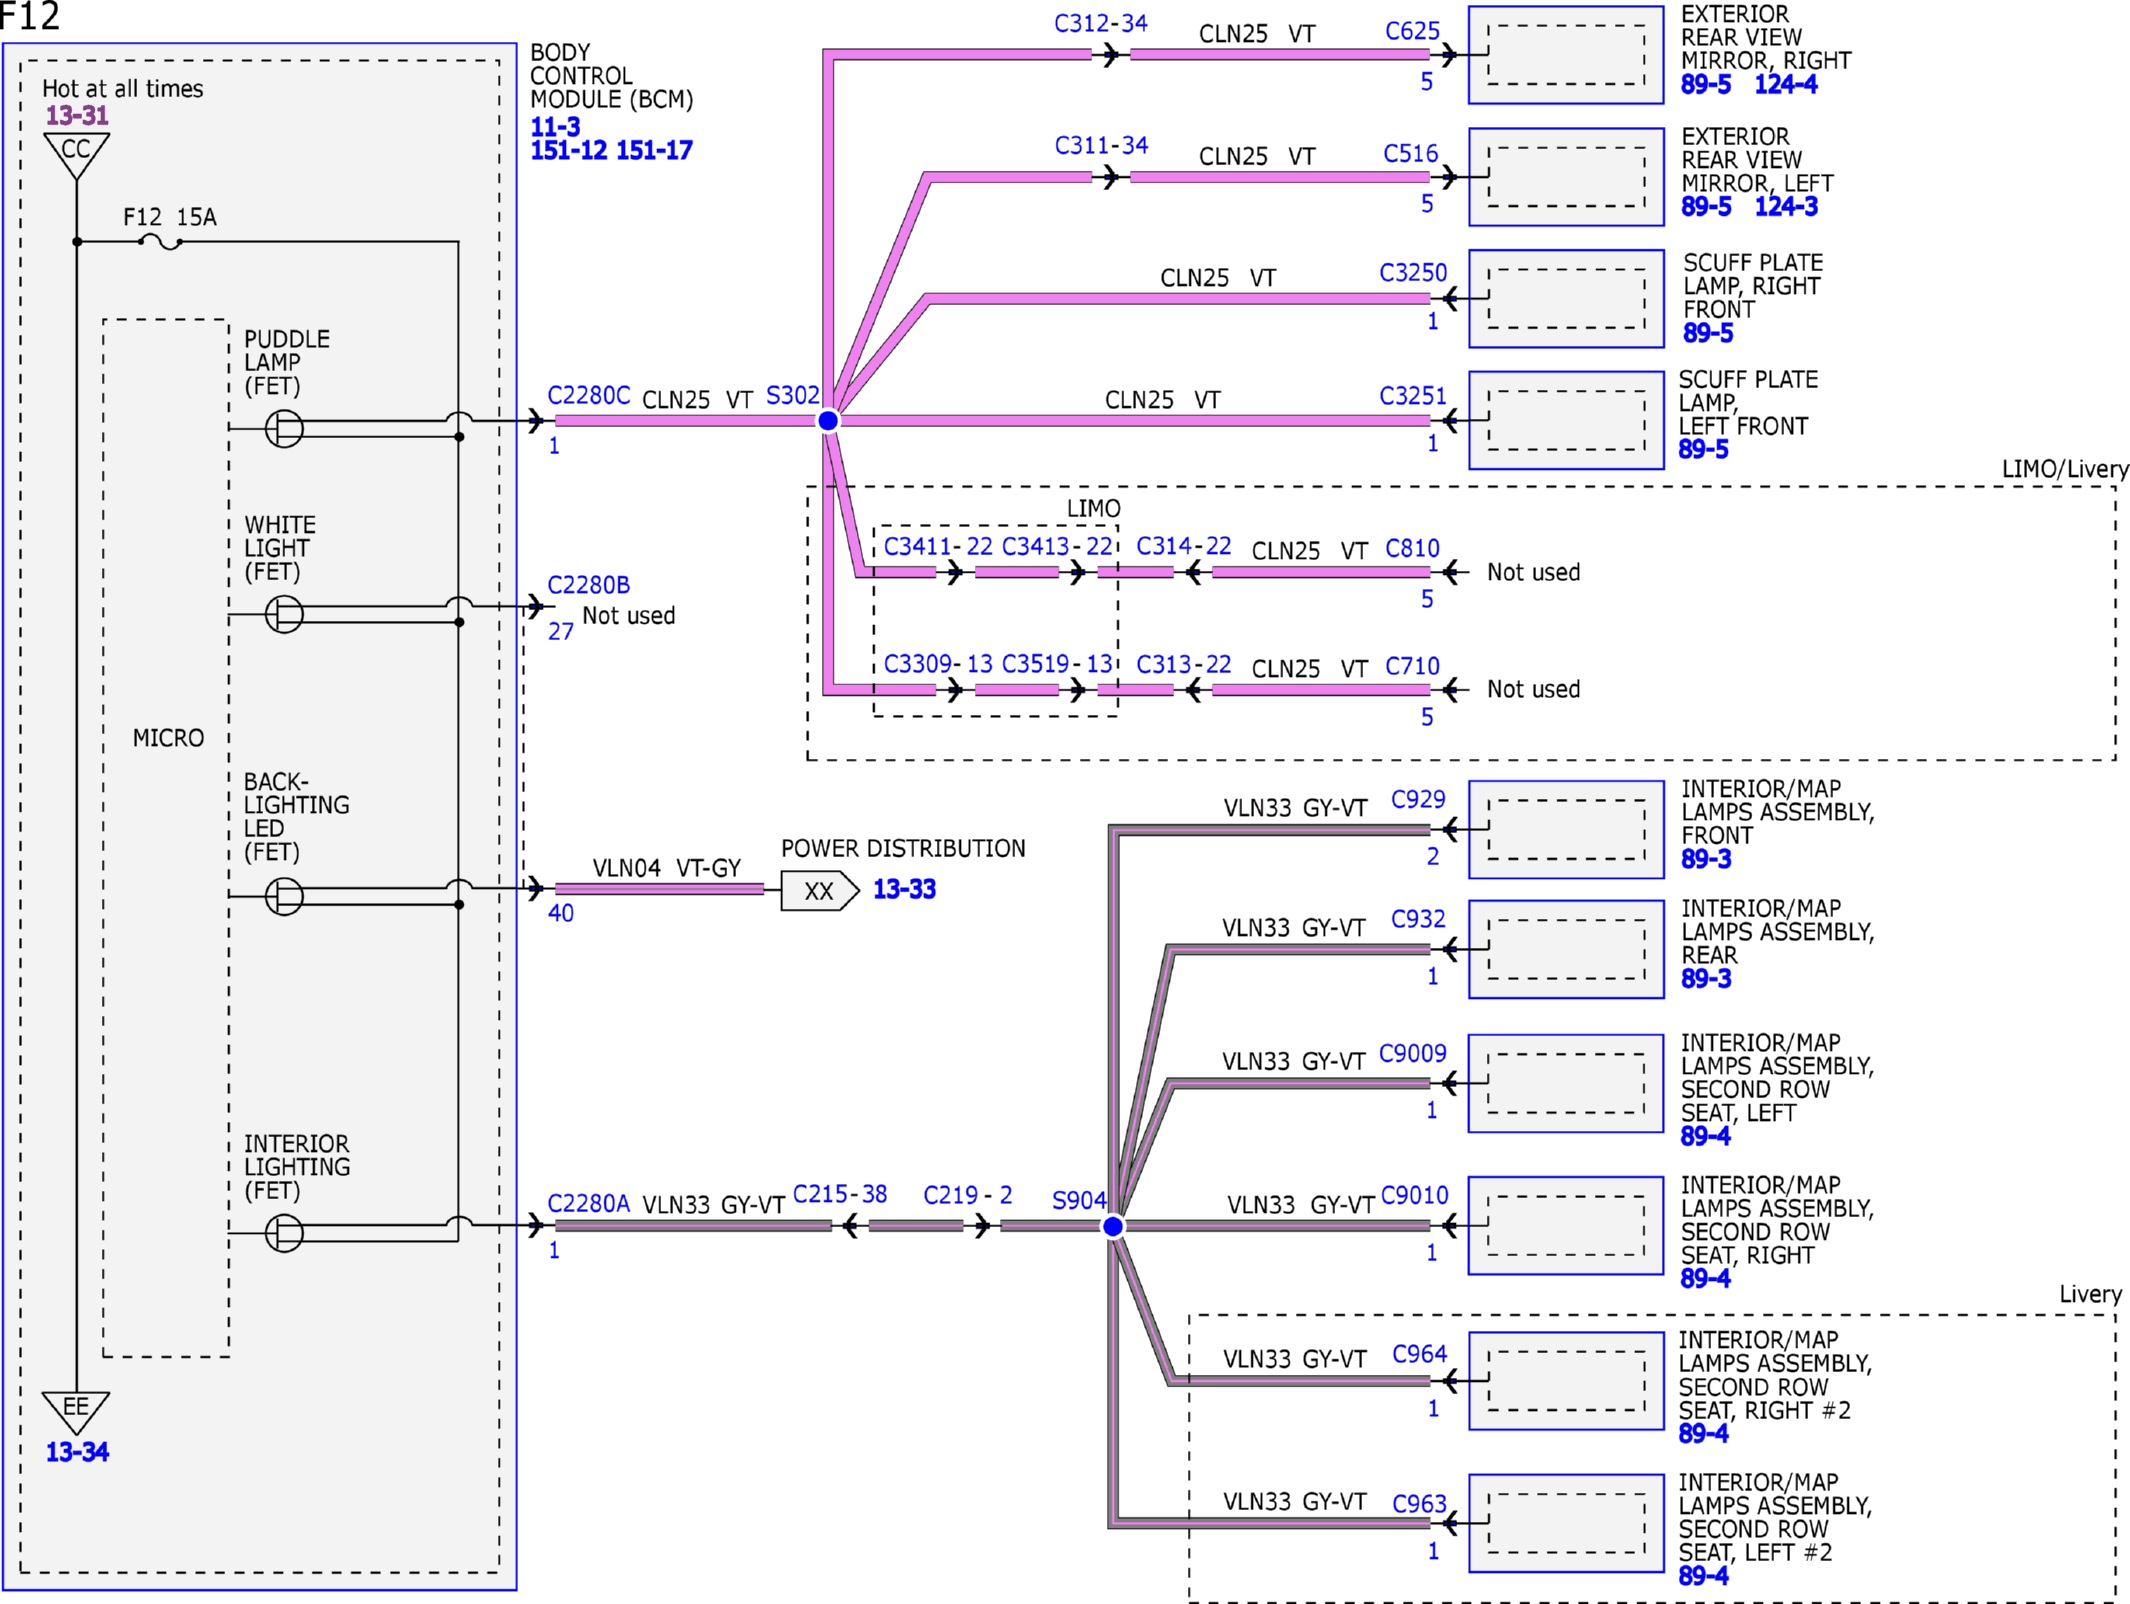Click the VLN04 VT-GY wire label
Viewport: 2130px width, 1604px height.
coord(667,868)
